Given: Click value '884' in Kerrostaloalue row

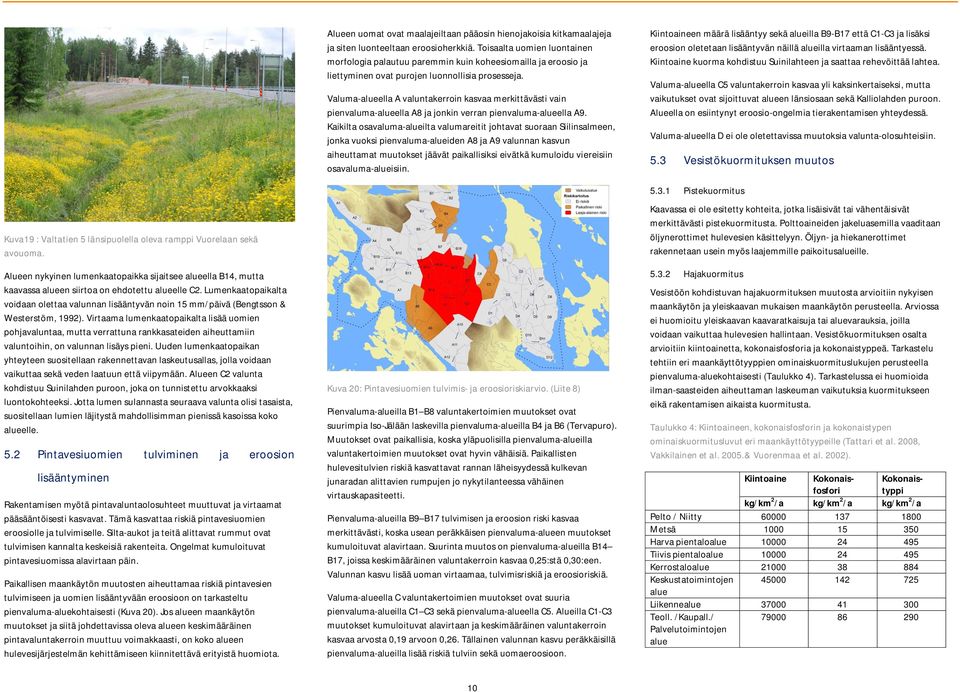Looking at the screenshot, I should click(911, 567).
